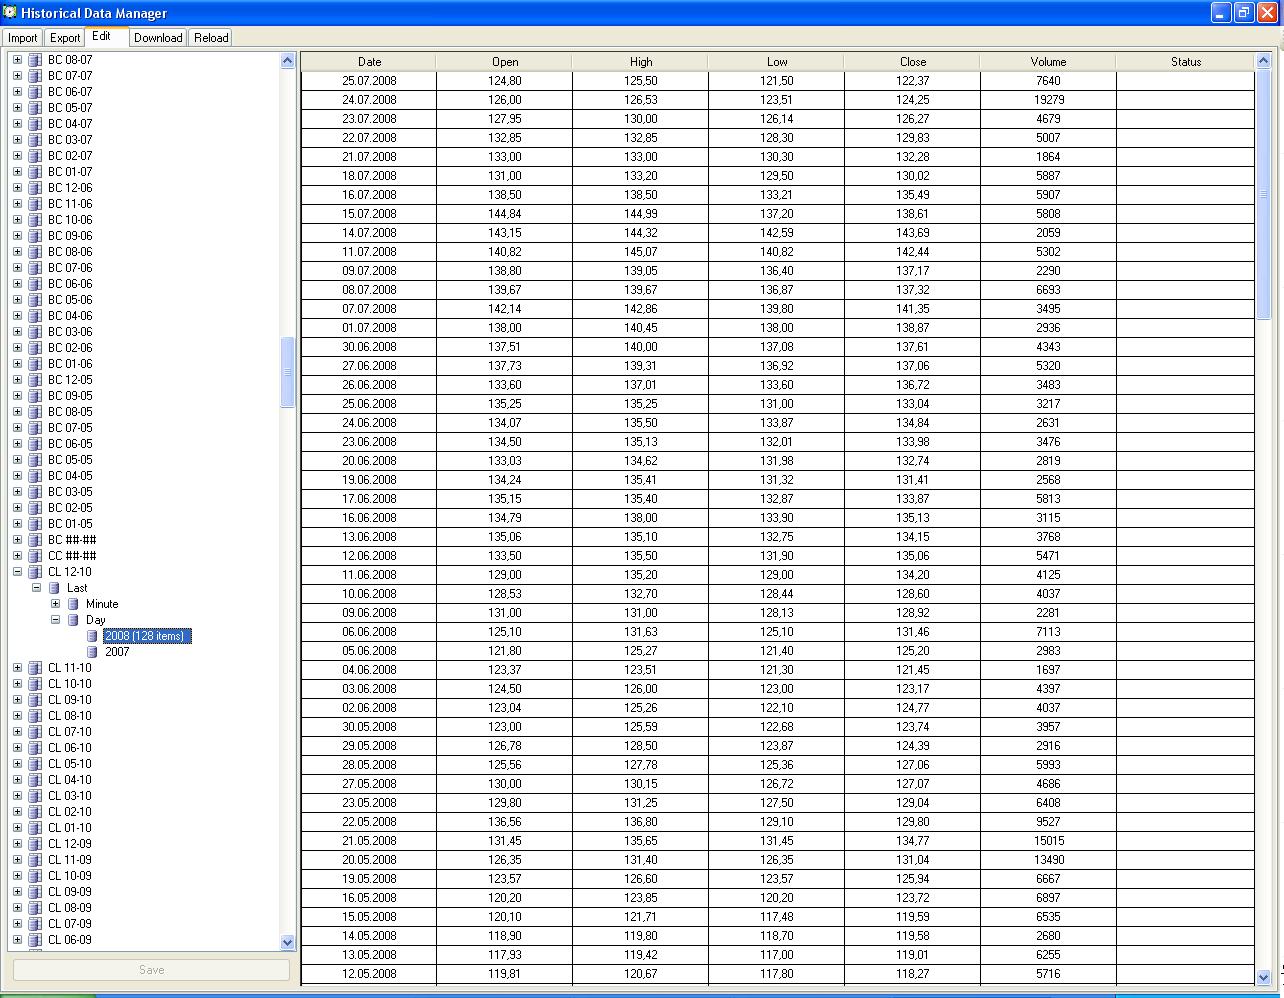Click the Historical Data Manager title bar icon
Image resolution: width=1284 pixels, height=998 pixels.
(x=10, y=12)
